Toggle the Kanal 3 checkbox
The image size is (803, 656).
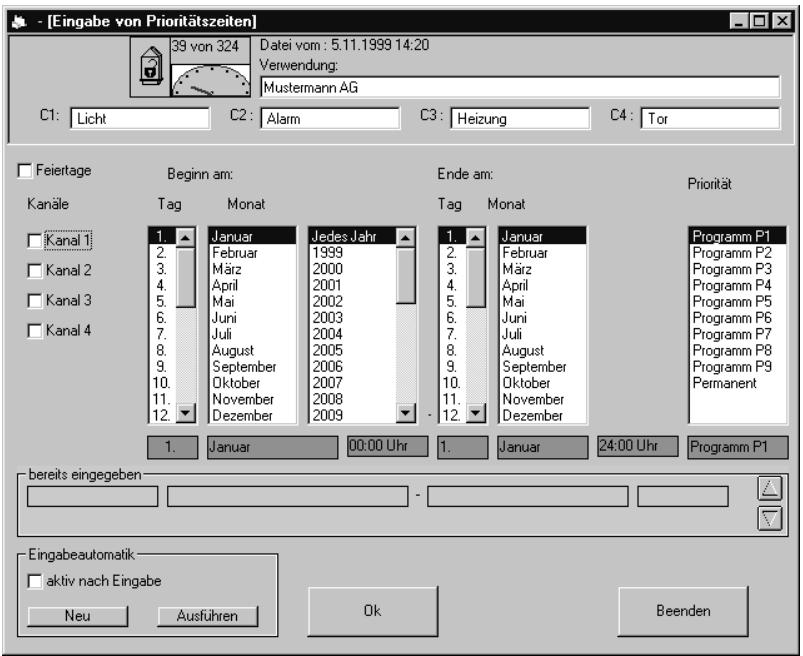point(35,300)
